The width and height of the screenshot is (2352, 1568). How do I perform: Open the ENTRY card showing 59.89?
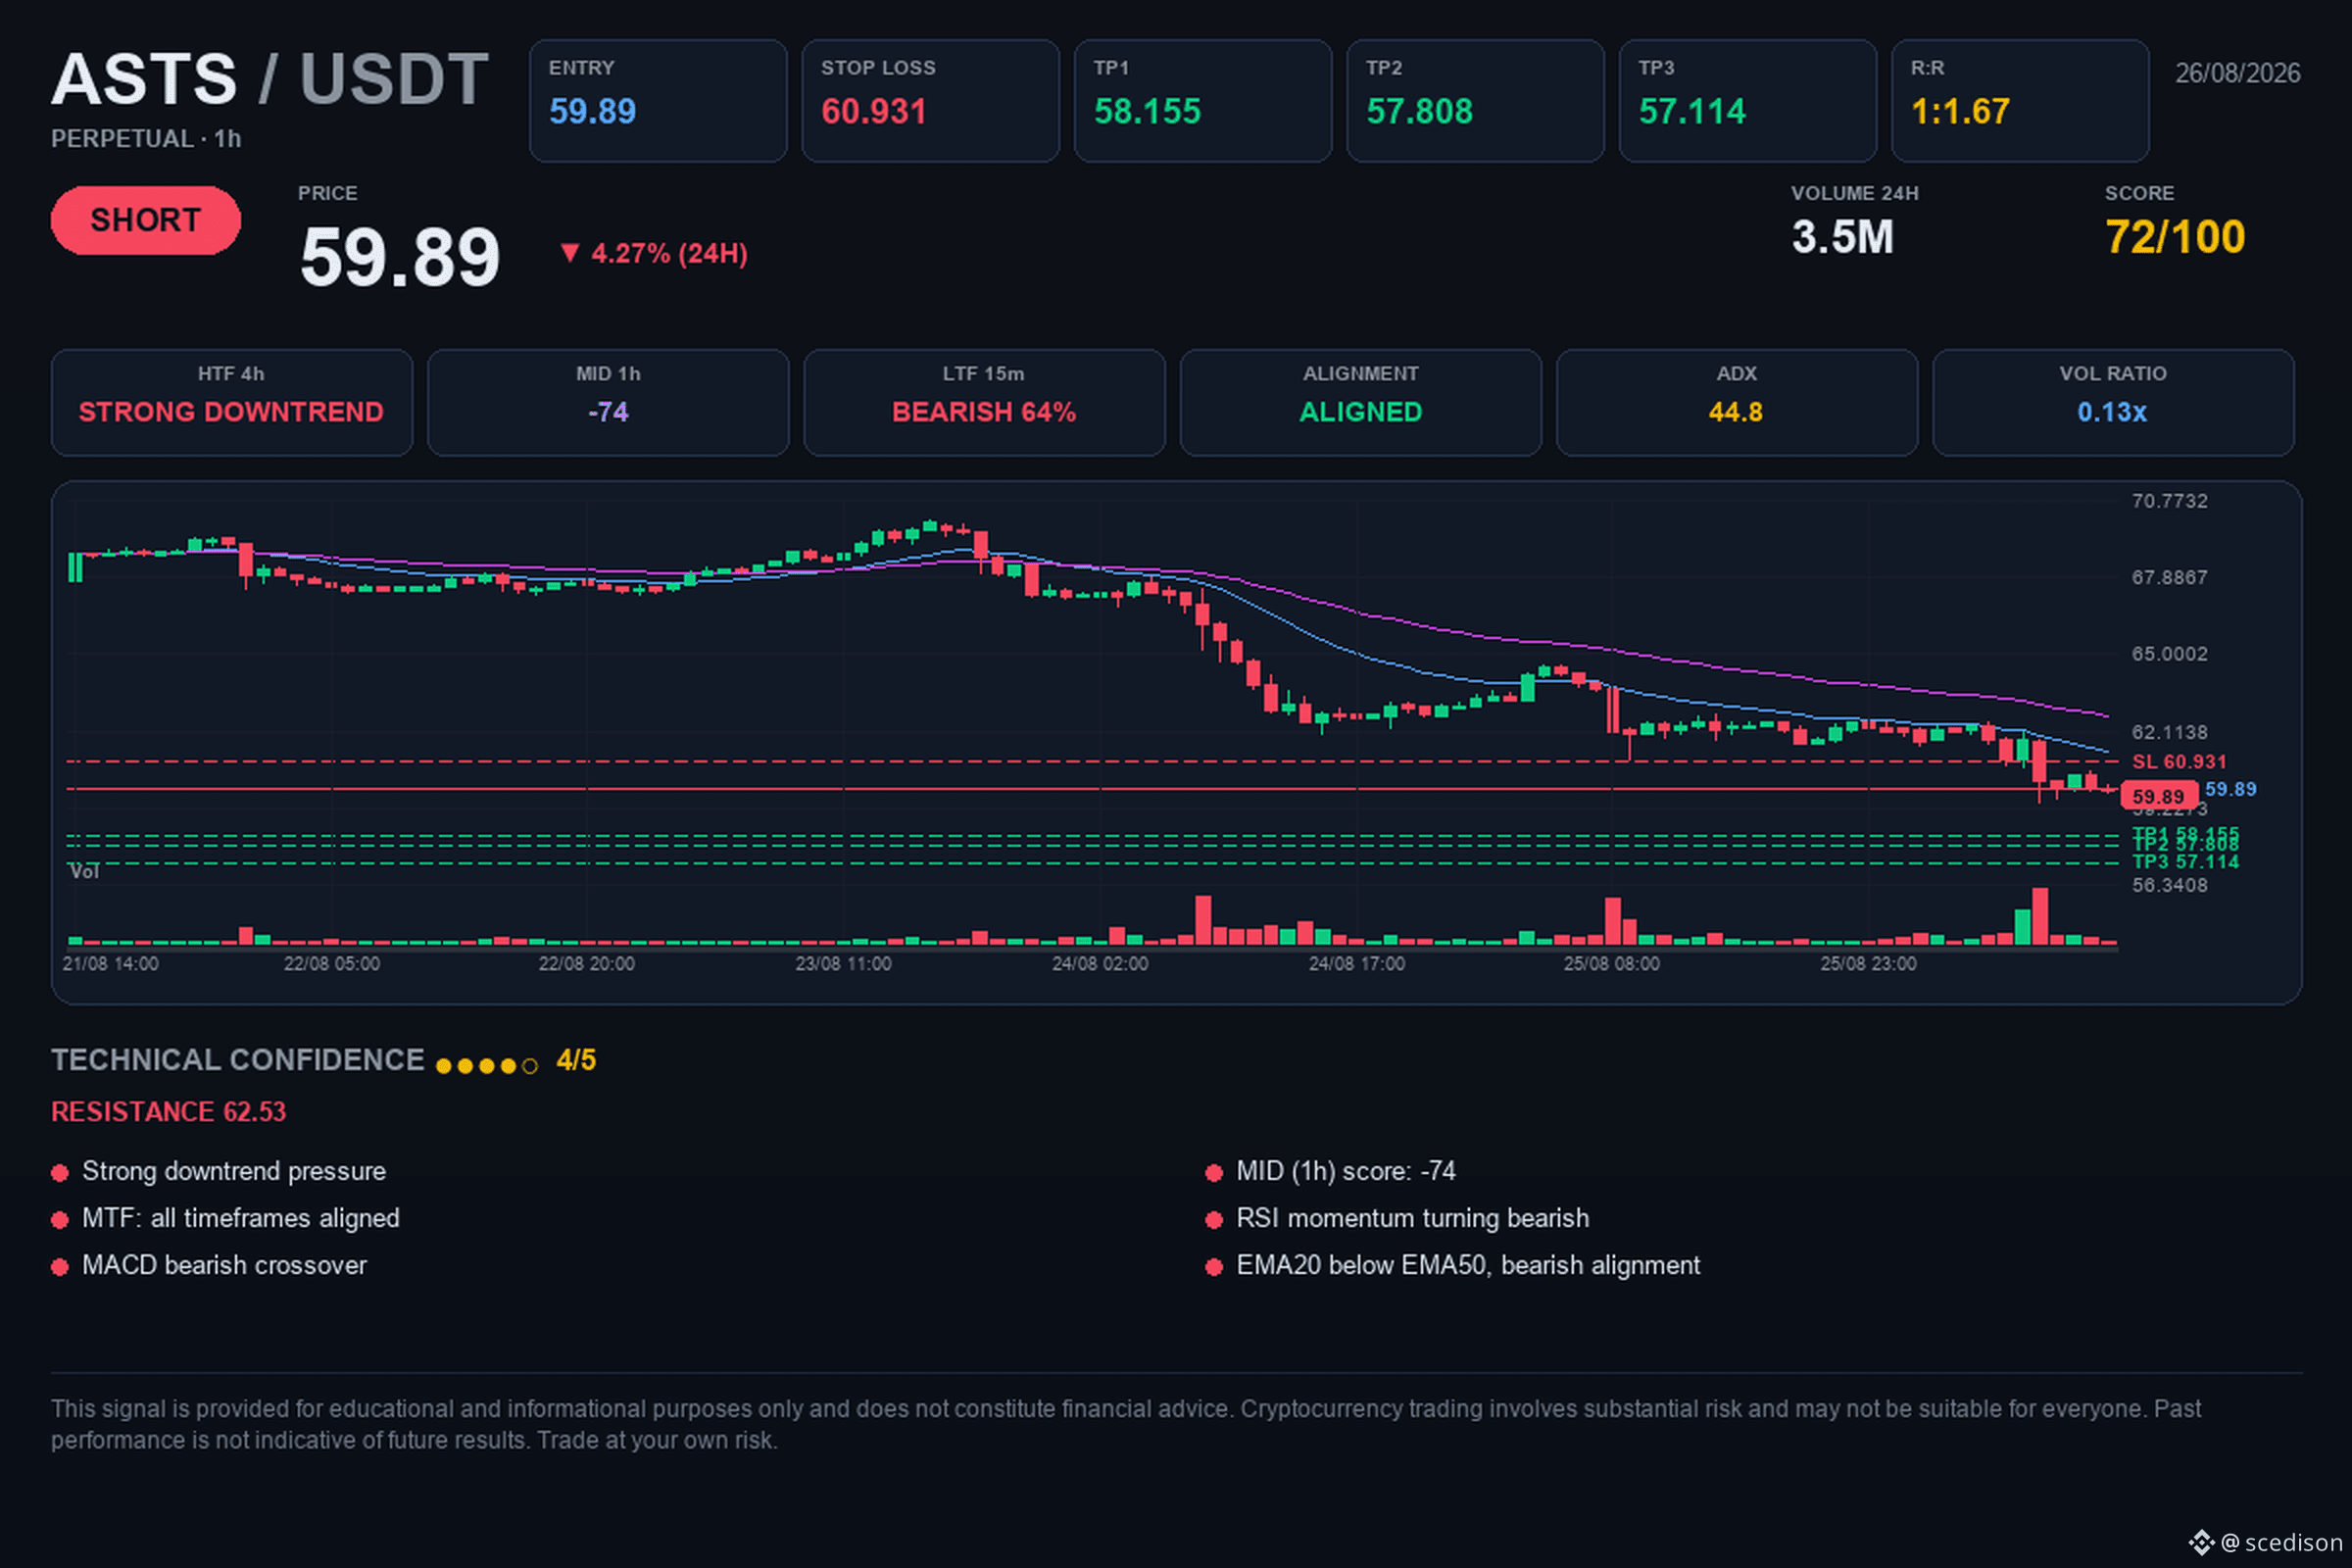point(658,101)
